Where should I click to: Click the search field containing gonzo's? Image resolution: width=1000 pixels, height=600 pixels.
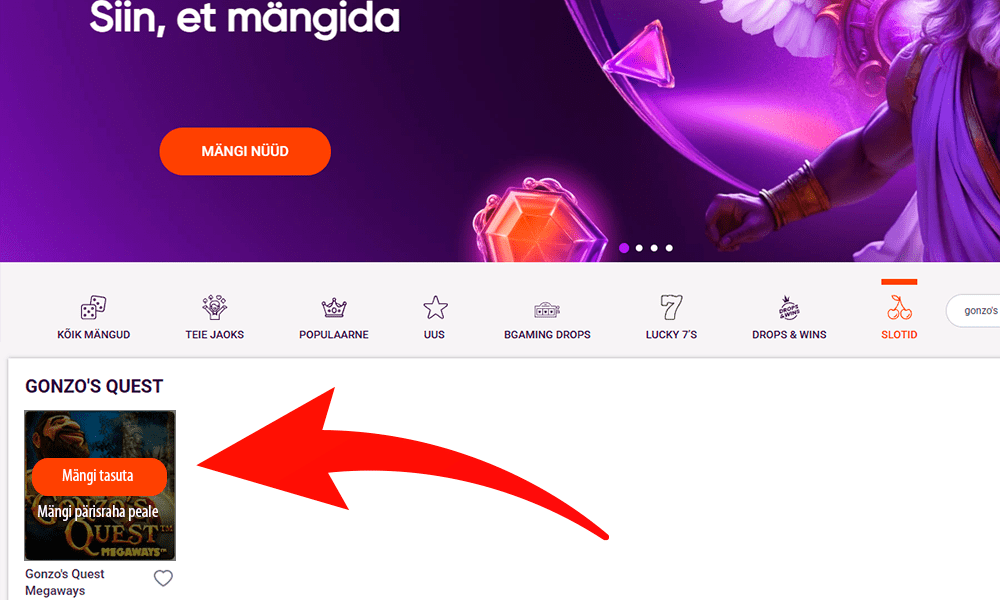(973, 311)
